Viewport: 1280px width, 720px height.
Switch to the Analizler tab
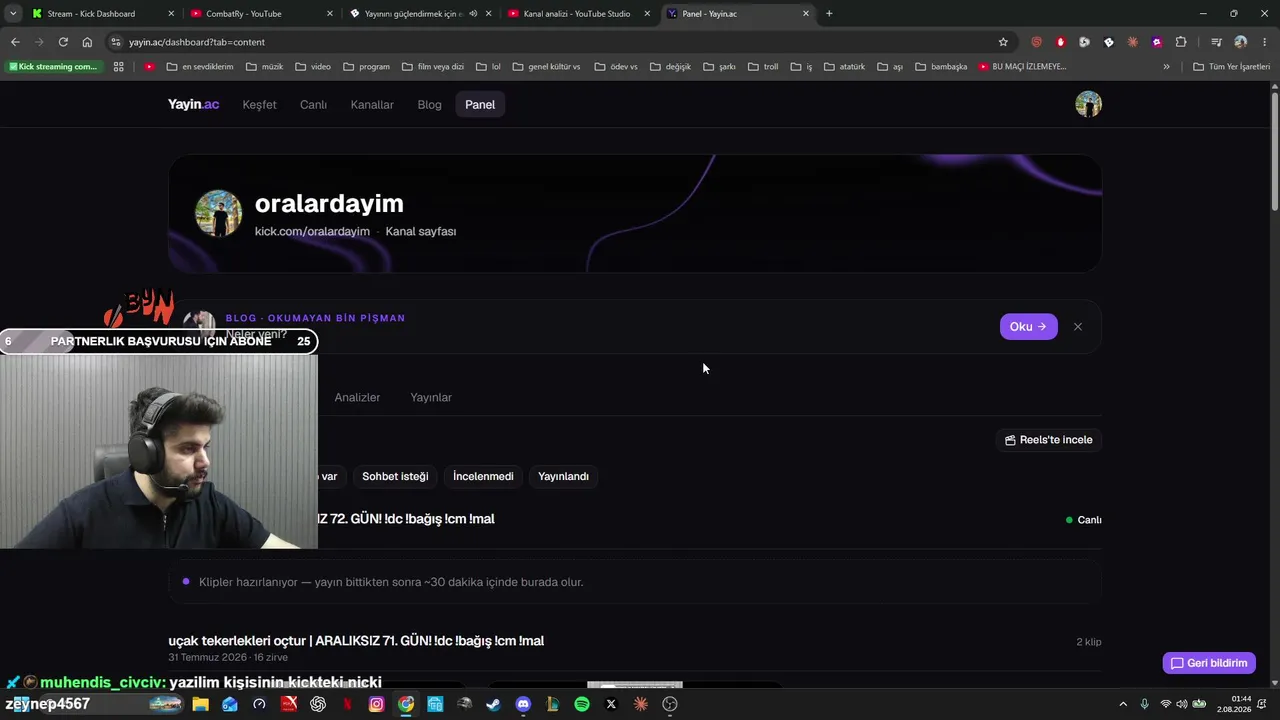click(357, 397)
